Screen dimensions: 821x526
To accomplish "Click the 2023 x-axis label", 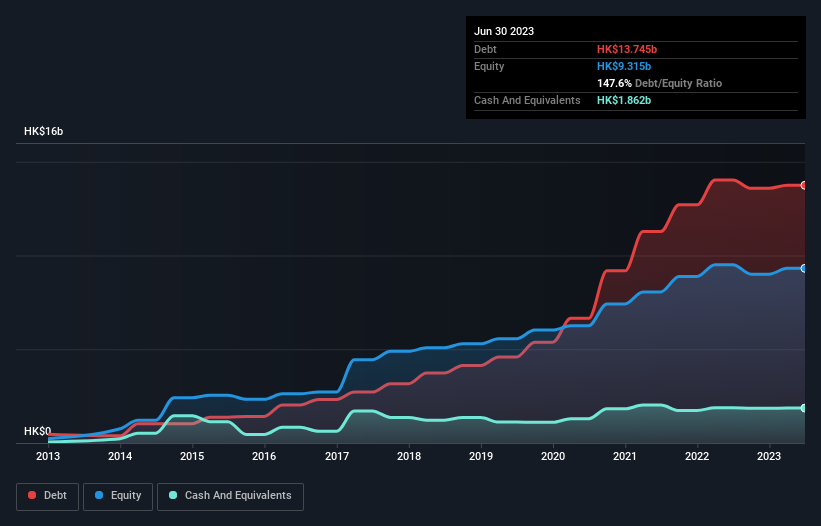I will 769,456.
